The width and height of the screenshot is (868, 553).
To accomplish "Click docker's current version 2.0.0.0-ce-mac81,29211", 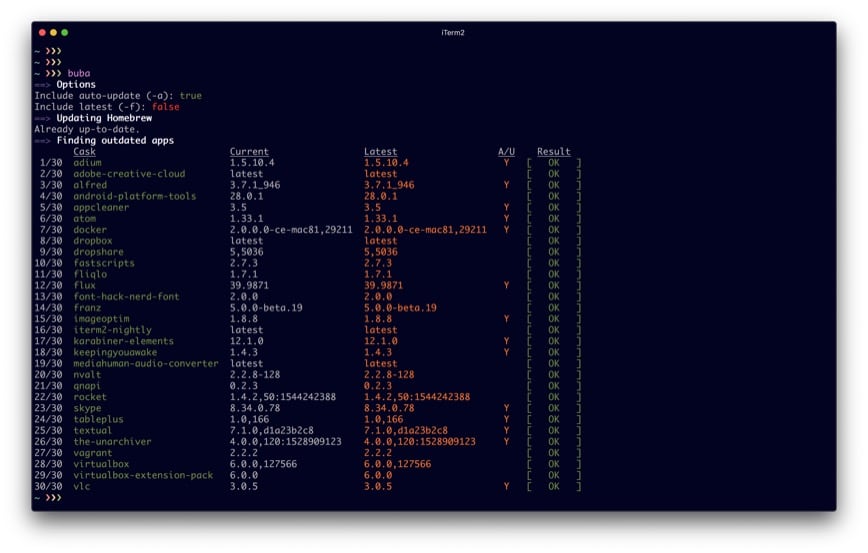I will click(x=291, y=230).
